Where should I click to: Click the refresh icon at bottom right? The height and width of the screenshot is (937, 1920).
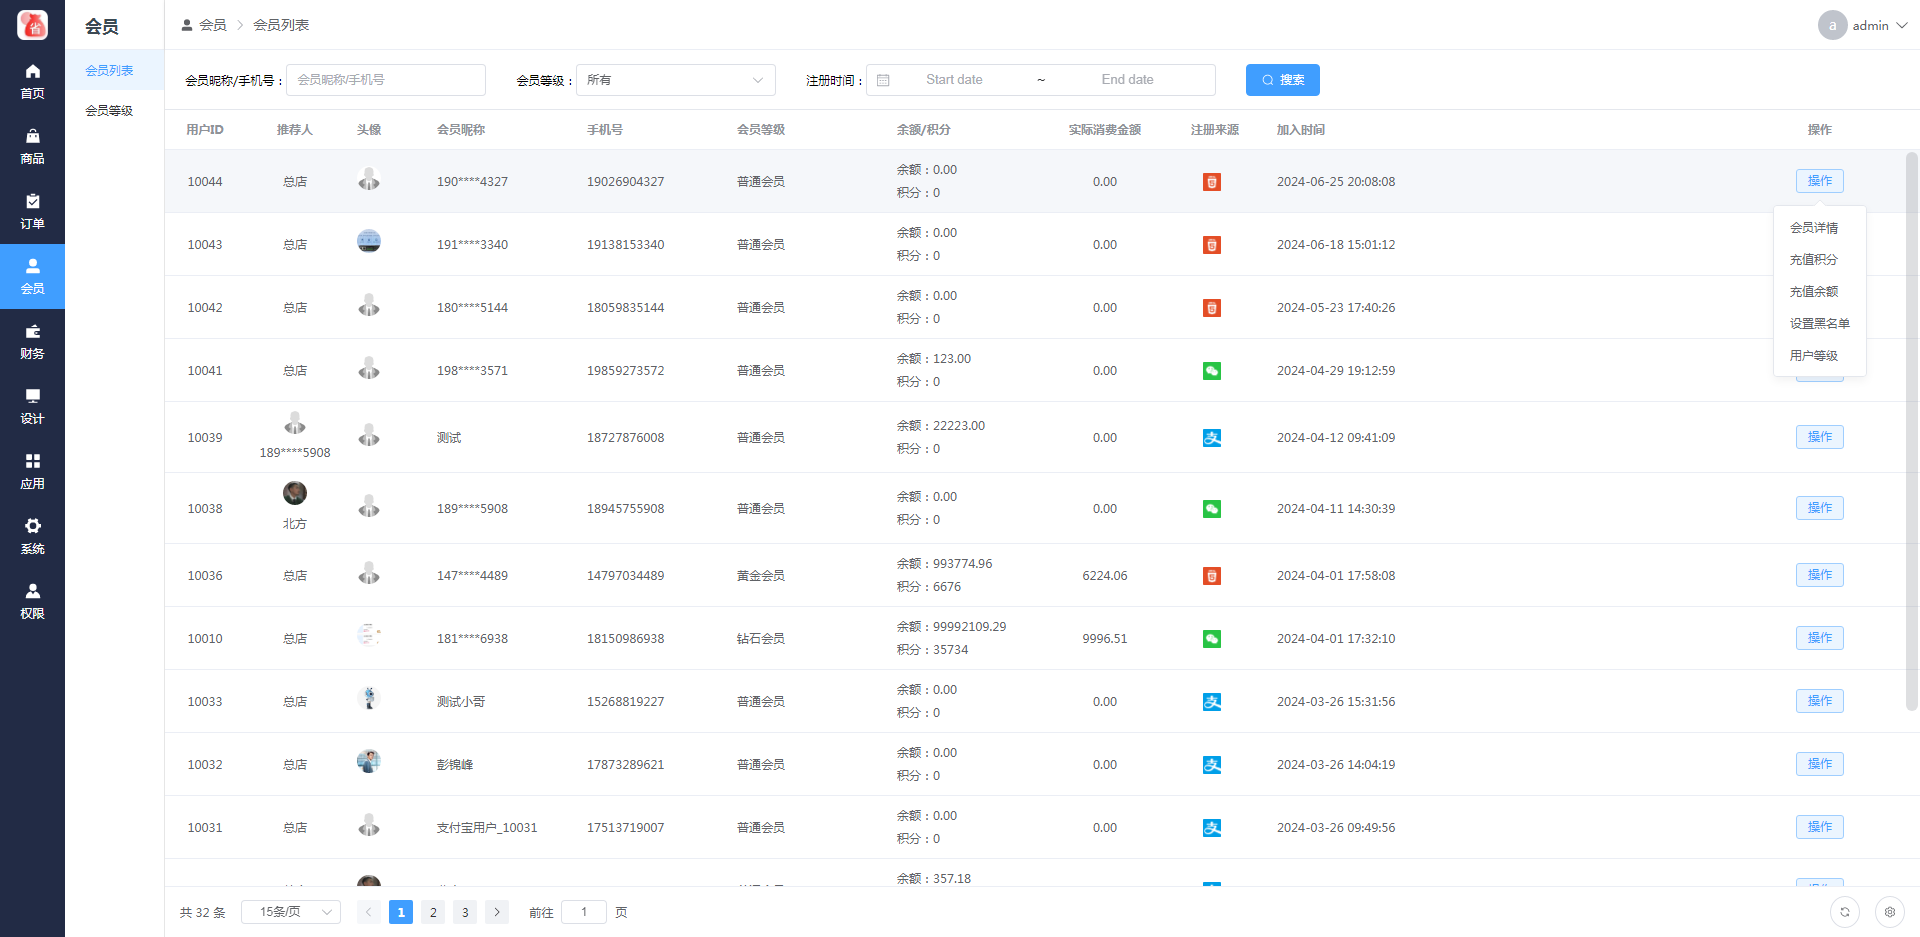[x=1845, y=912]
